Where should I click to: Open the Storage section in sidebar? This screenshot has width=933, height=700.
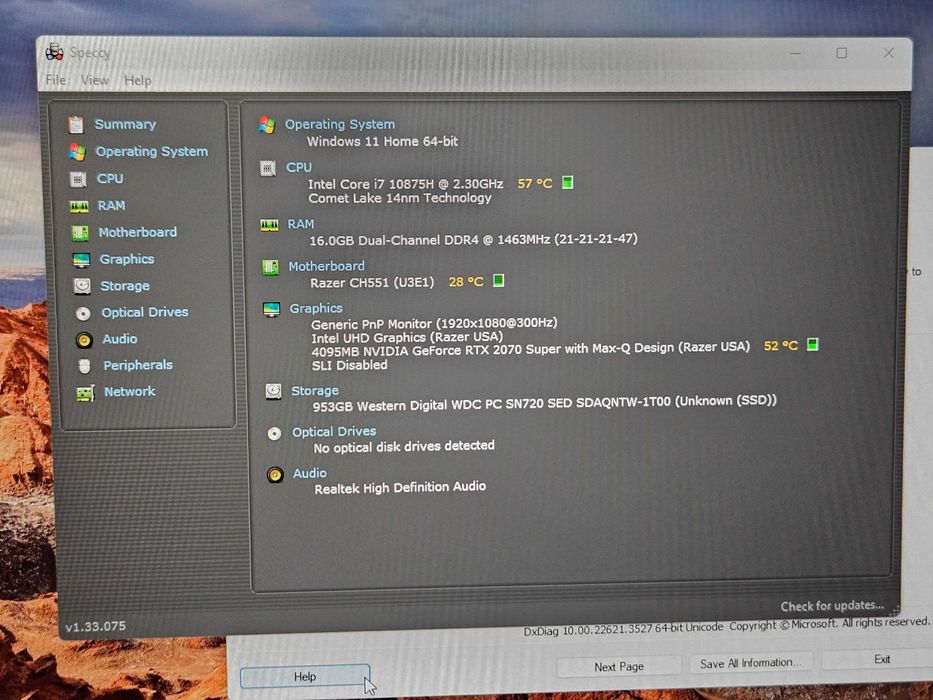click(x=125, y=286)
